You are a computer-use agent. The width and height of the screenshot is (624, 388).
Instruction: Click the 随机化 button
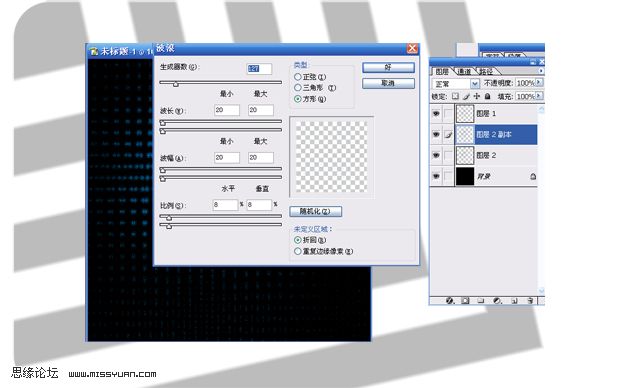click(x=315, y=211)
